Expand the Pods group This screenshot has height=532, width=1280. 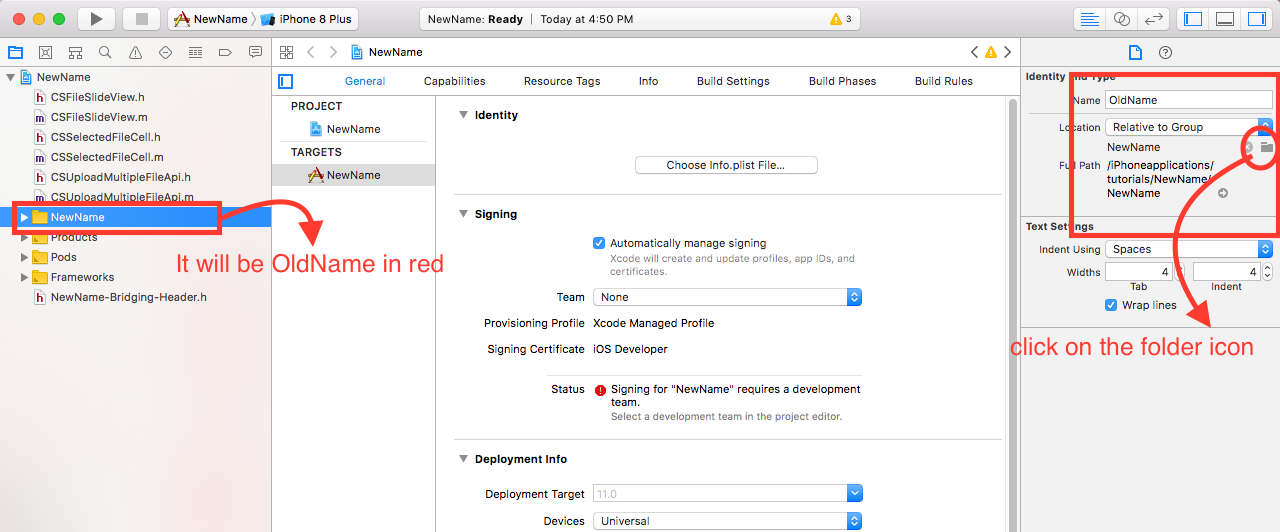coord(24,257)
